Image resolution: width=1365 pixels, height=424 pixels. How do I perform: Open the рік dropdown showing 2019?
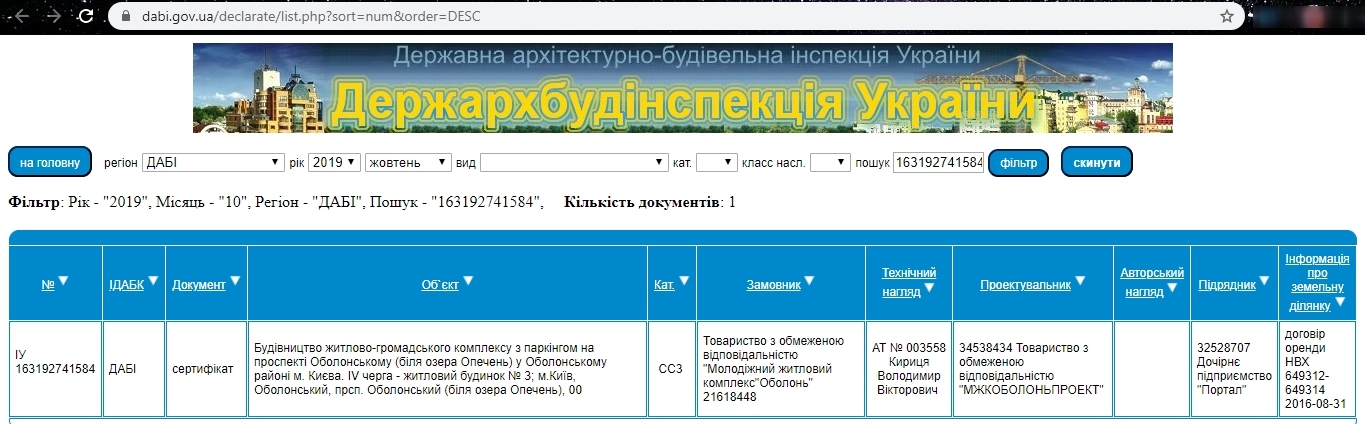[334, 162]
